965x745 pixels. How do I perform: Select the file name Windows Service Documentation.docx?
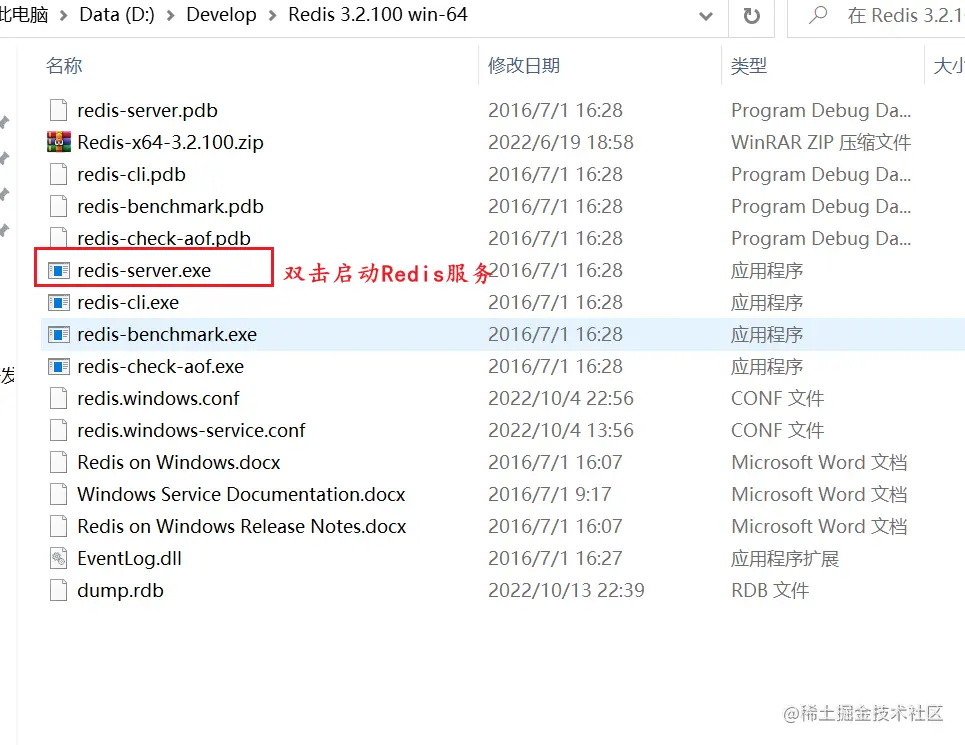[241, 495]
